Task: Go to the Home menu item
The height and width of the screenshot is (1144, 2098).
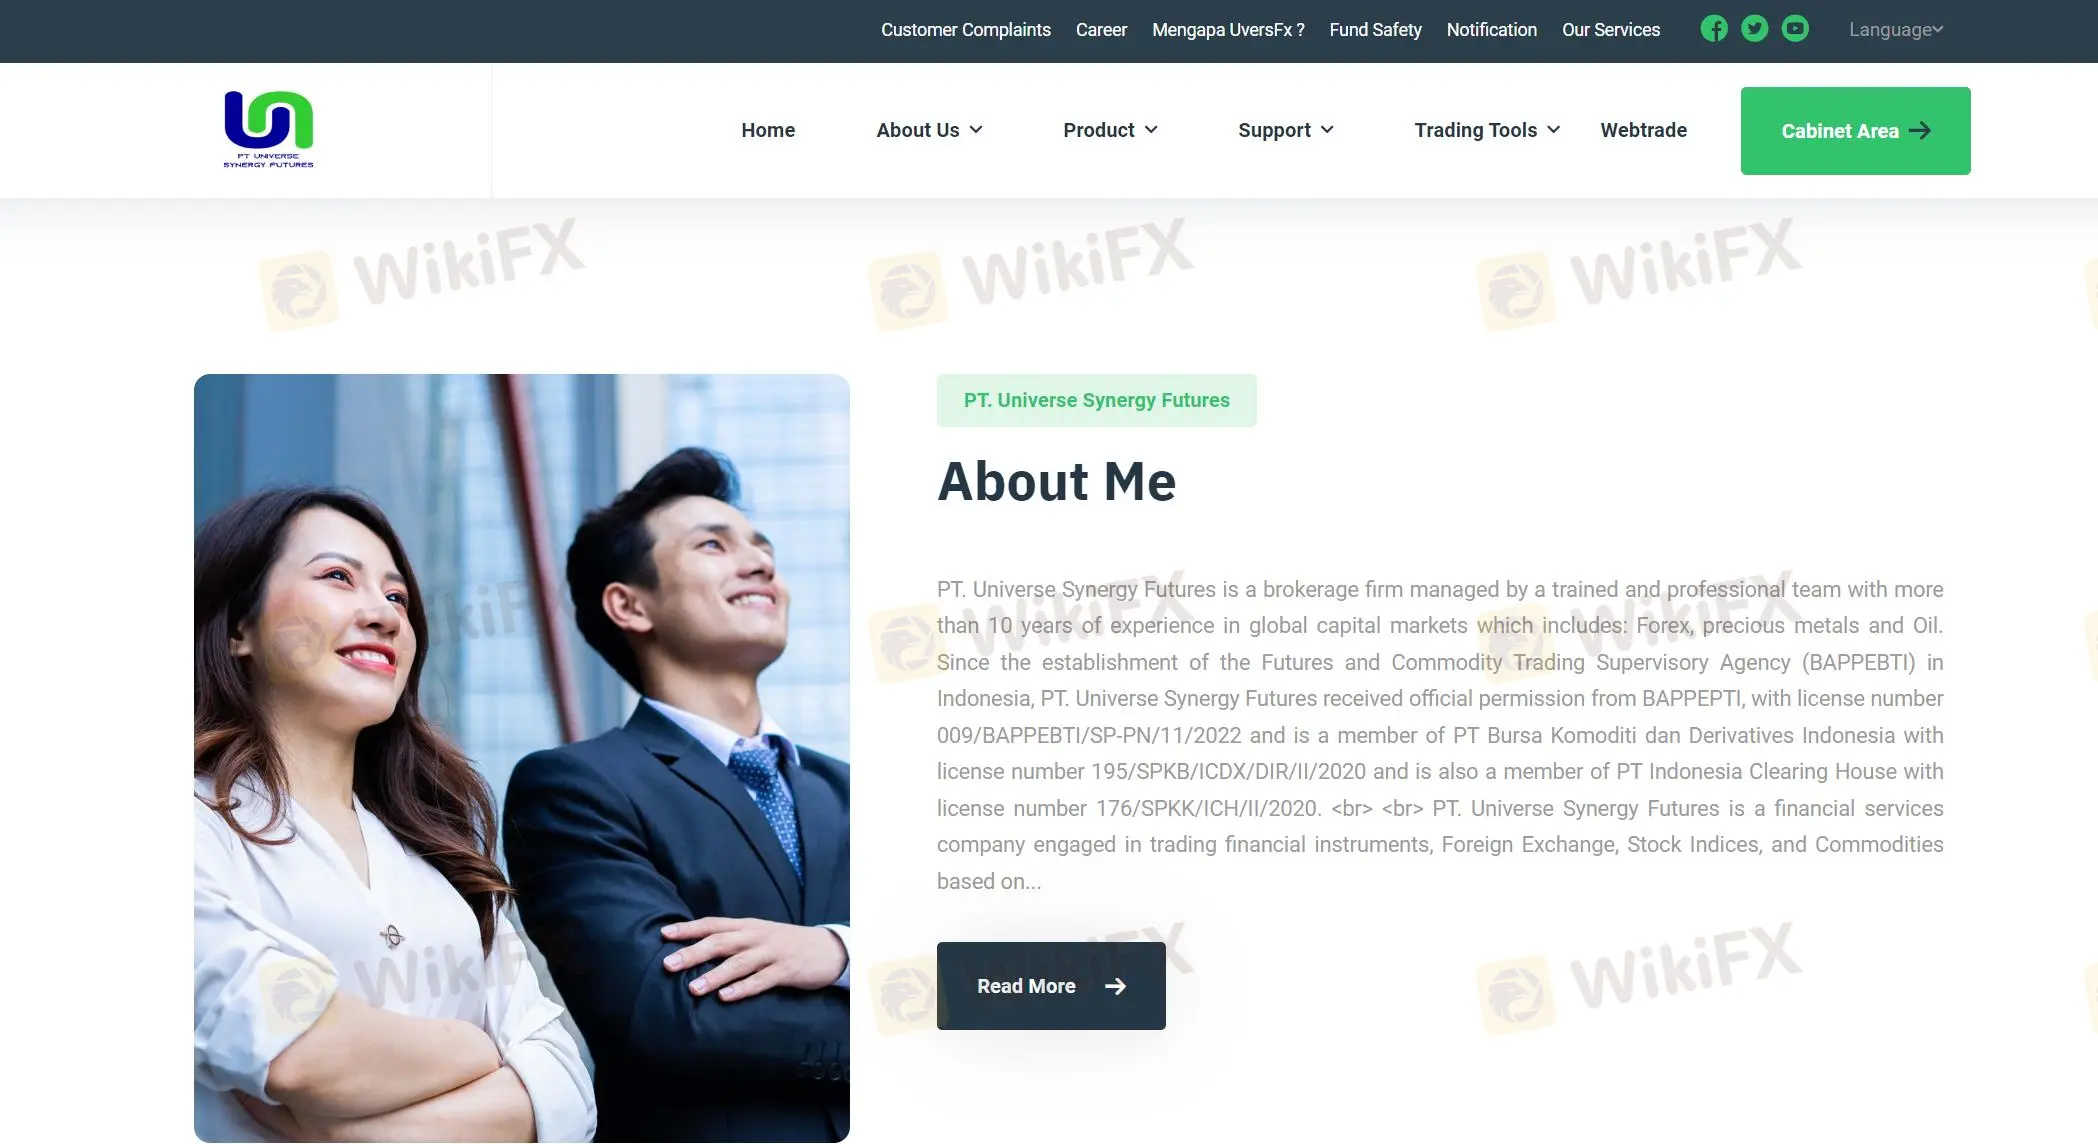Action: click(x=768, y=130)
